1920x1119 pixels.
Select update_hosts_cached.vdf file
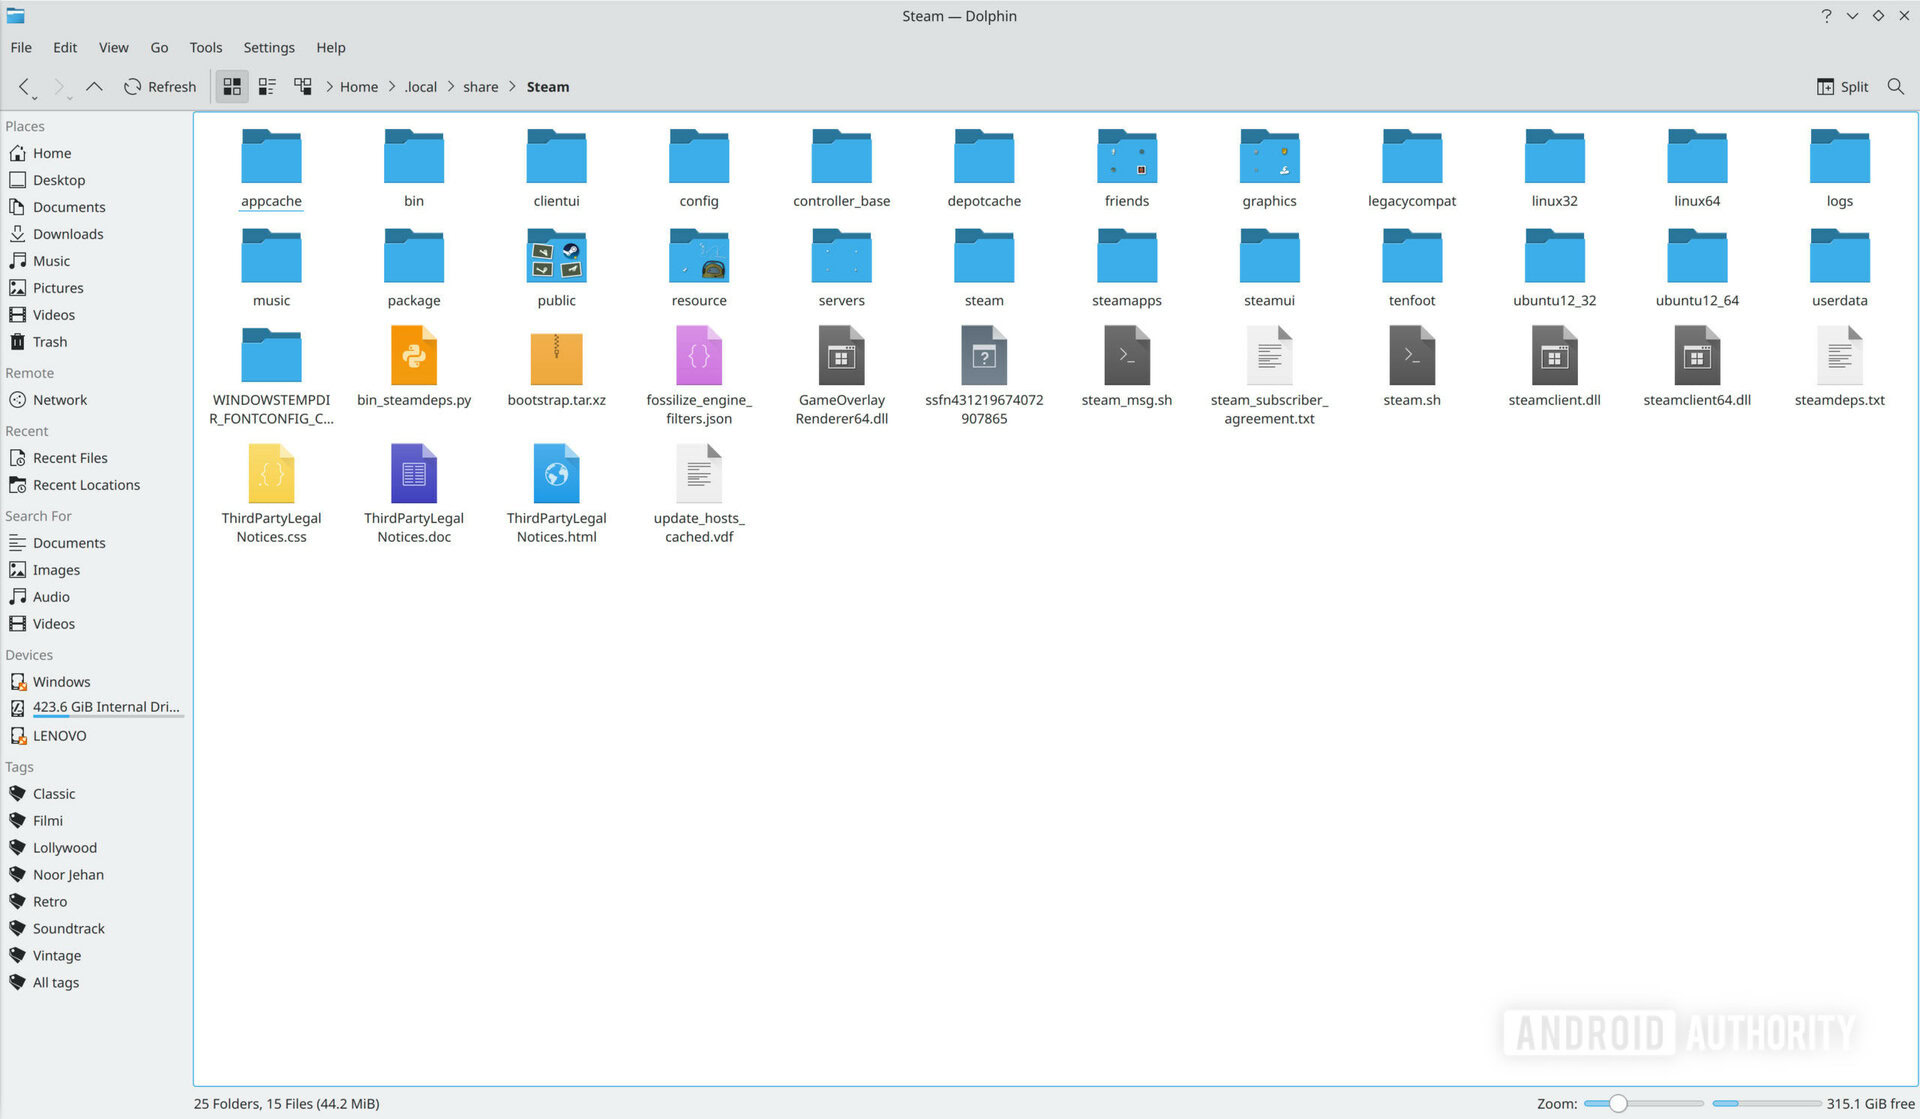(x=699, y=494)
